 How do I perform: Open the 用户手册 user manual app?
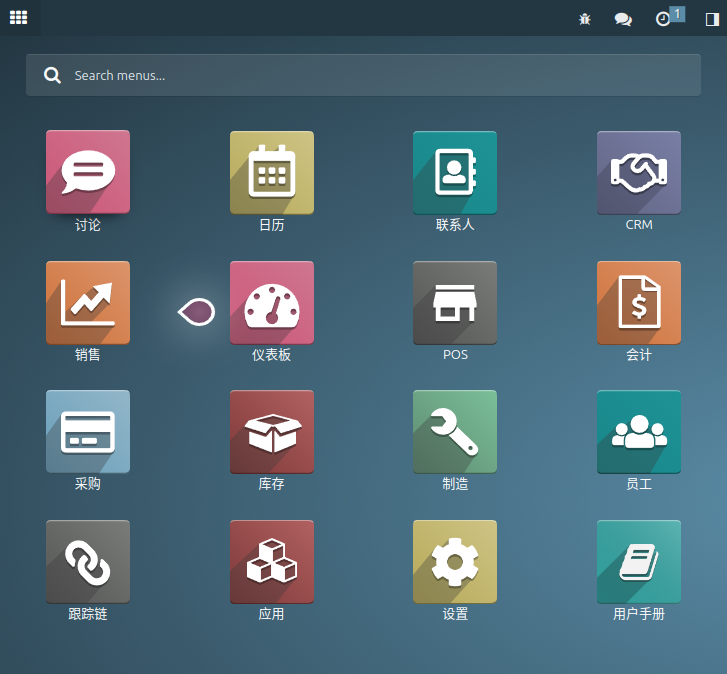pos(639,561)
